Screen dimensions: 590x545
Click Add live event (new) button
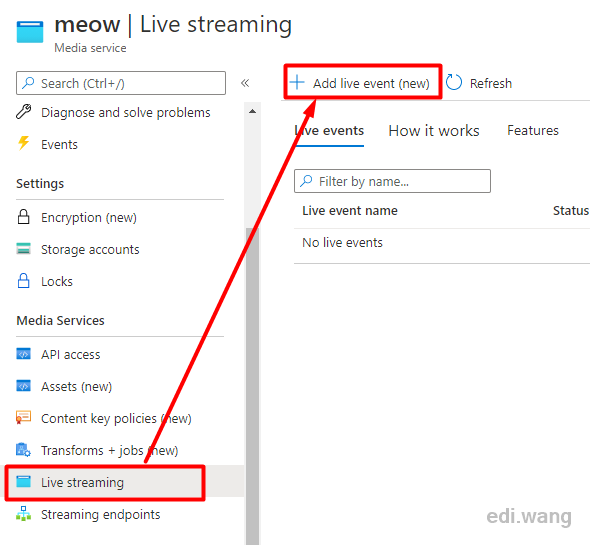tap(362, 82)
